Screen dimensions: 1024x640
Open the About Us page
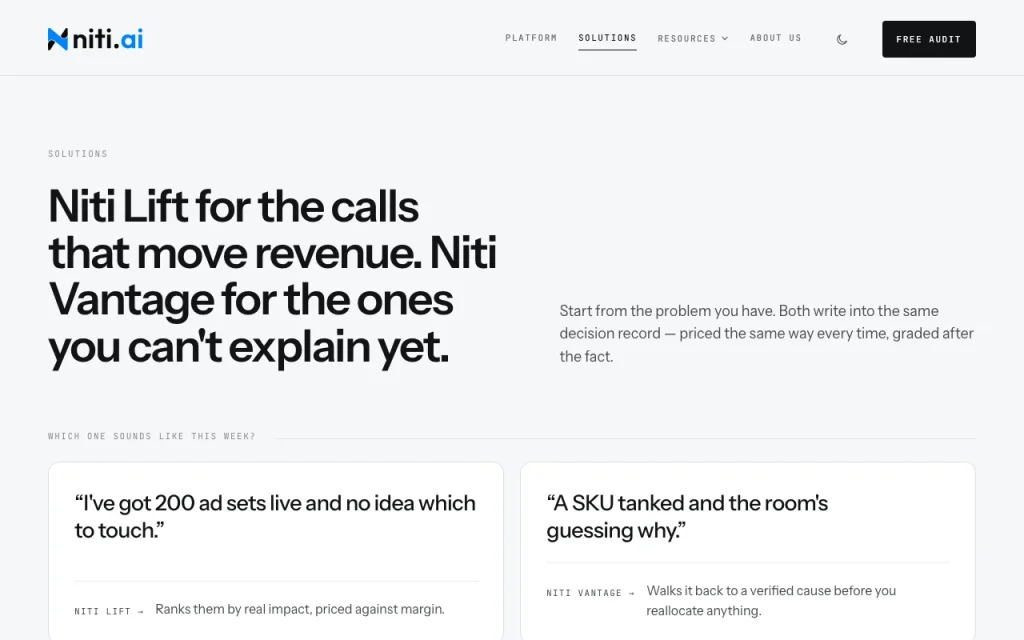click(x=775, y=38)
